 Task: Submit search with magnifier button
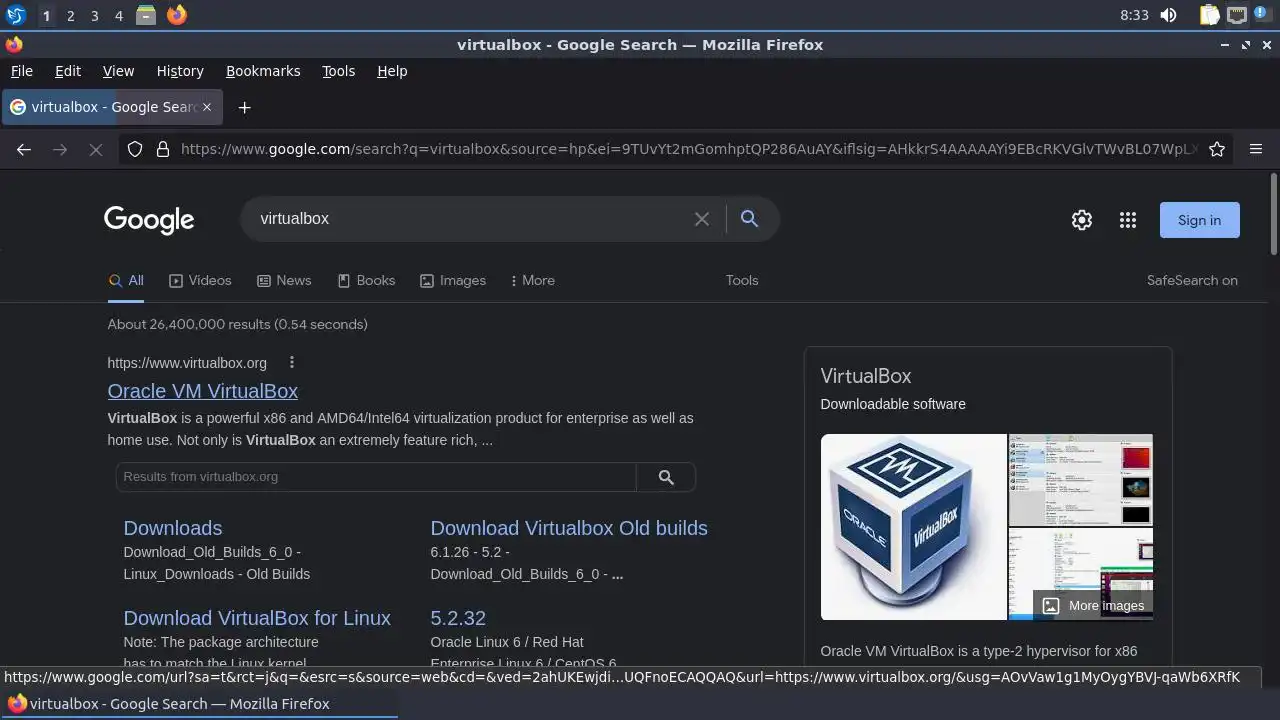749,219
